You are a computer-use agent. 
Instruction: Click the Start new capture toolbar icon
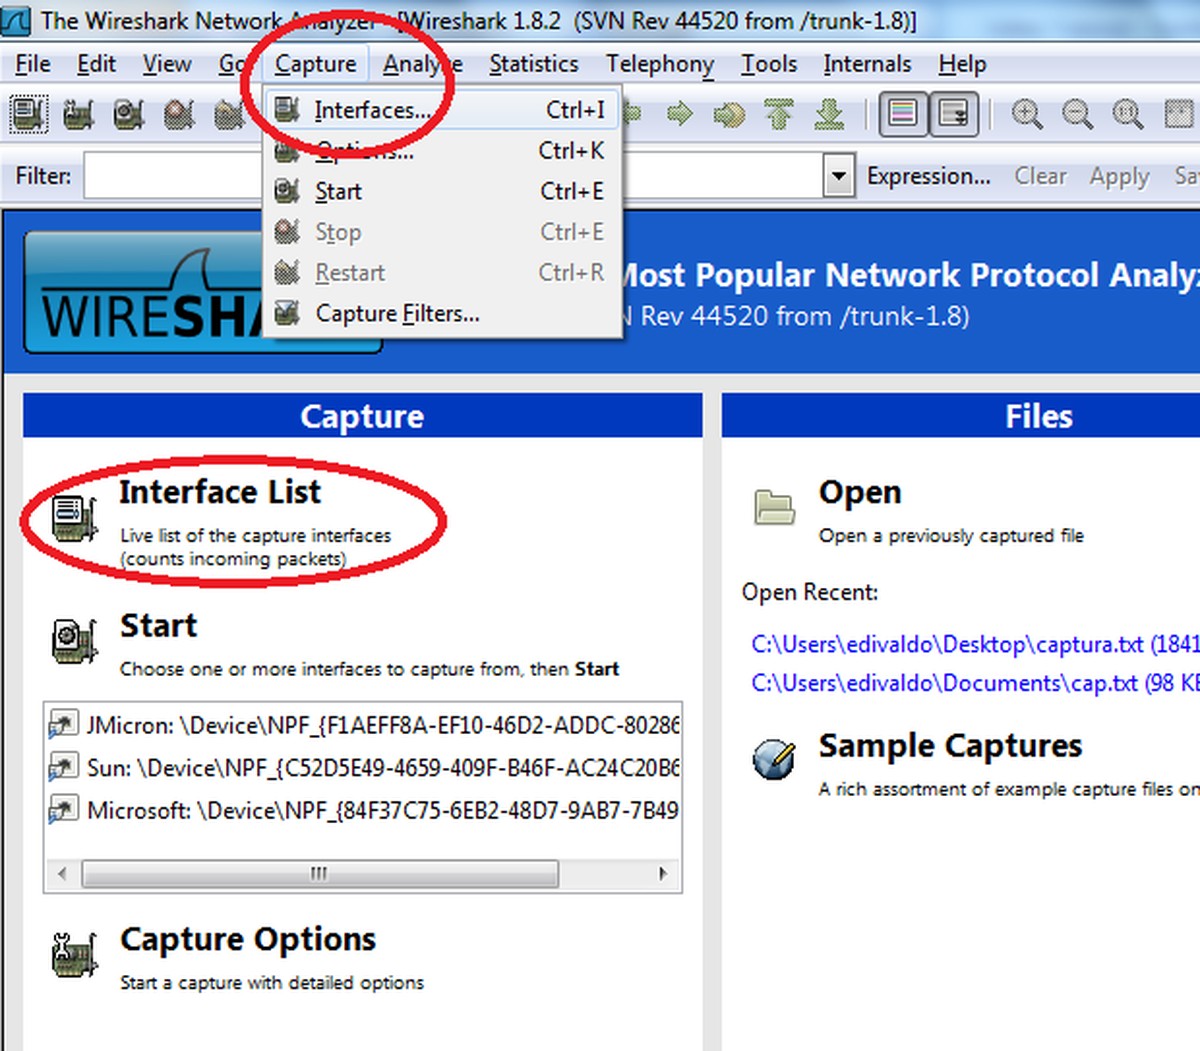(x=129, y=114)
